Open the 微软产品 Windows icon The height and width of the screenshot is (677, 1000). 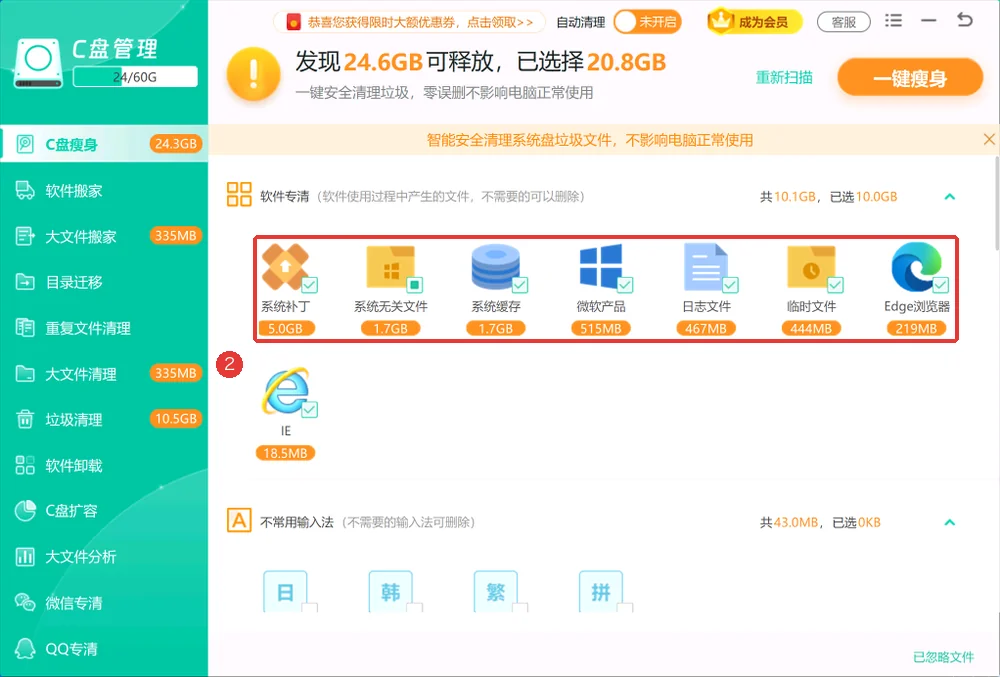[600, 266]
